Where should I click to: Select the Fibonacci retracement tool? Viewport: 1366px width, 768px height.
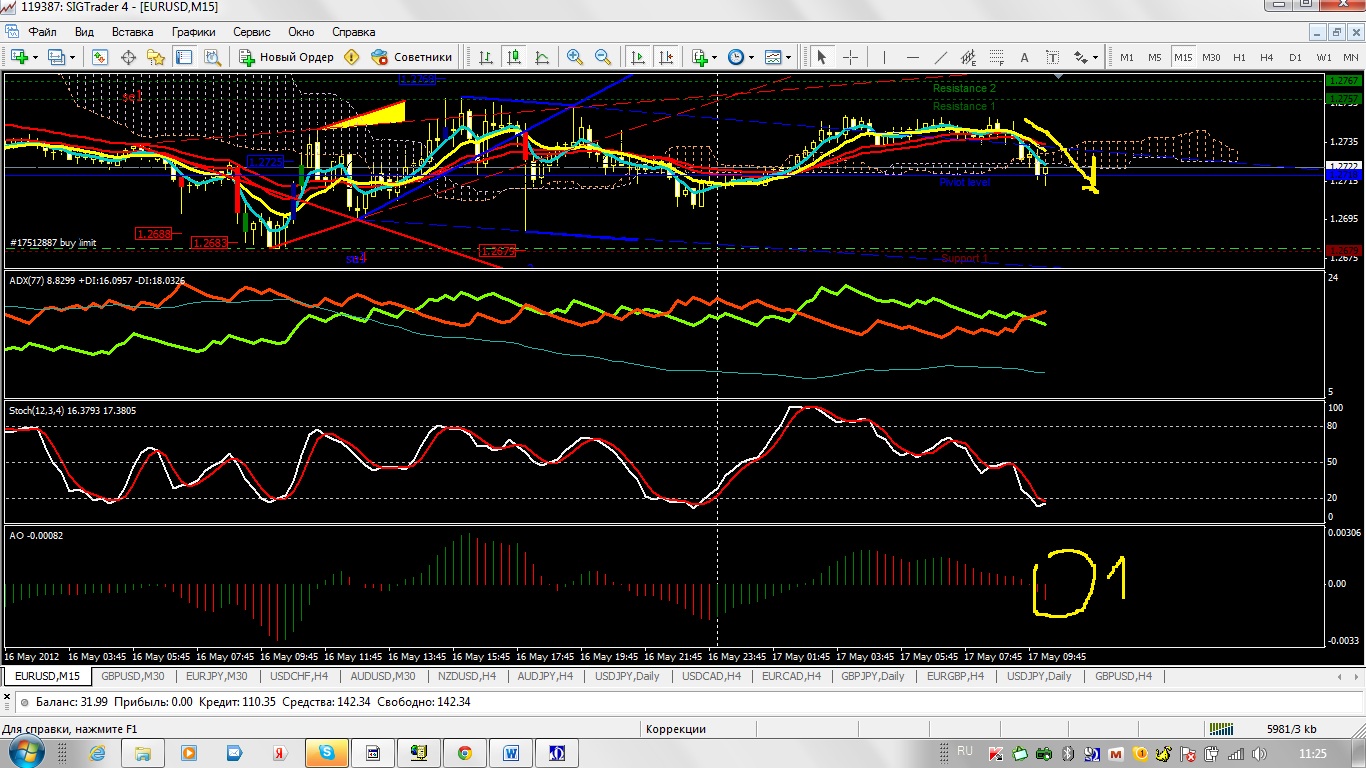point(996,57)
